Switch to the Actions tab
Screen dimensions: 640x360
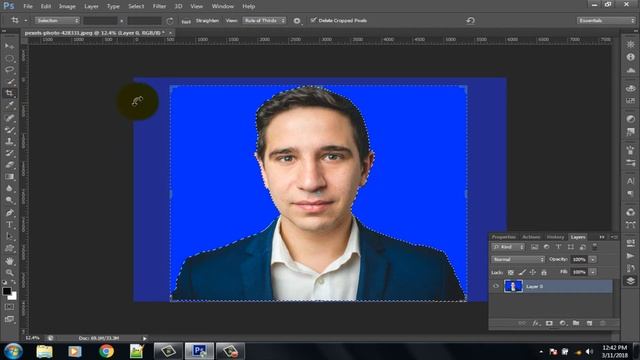pyautogui.click(x=531, y=237)
